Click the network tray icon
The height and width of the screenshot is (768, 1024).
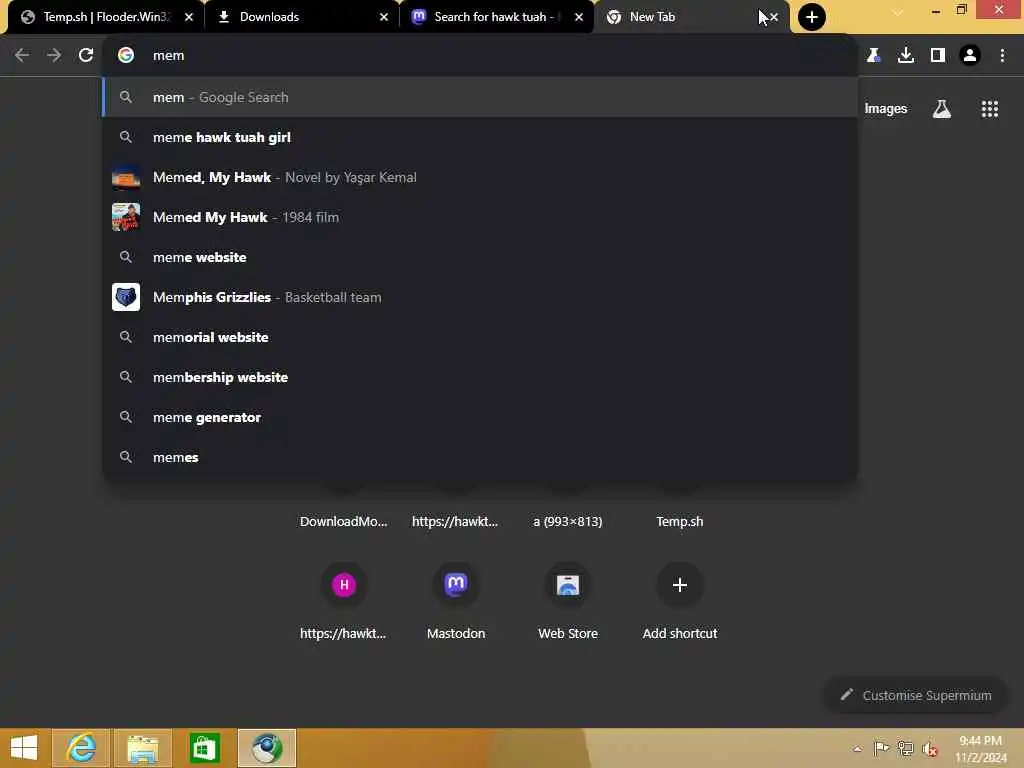[905, 748]
